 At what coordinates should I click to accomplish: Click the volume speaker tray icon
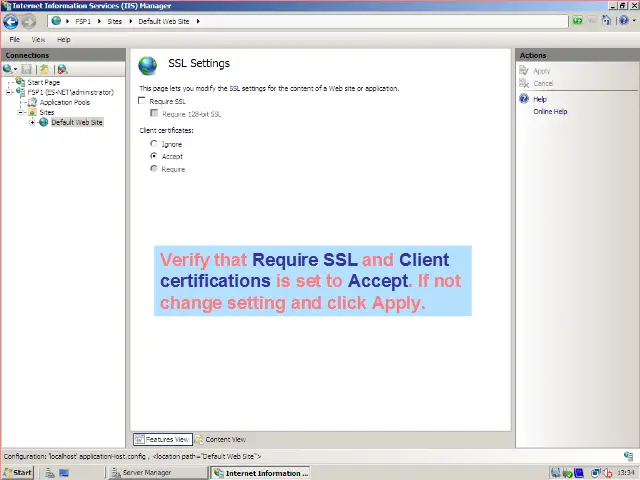pyautogui.click(x=607, y=473)
